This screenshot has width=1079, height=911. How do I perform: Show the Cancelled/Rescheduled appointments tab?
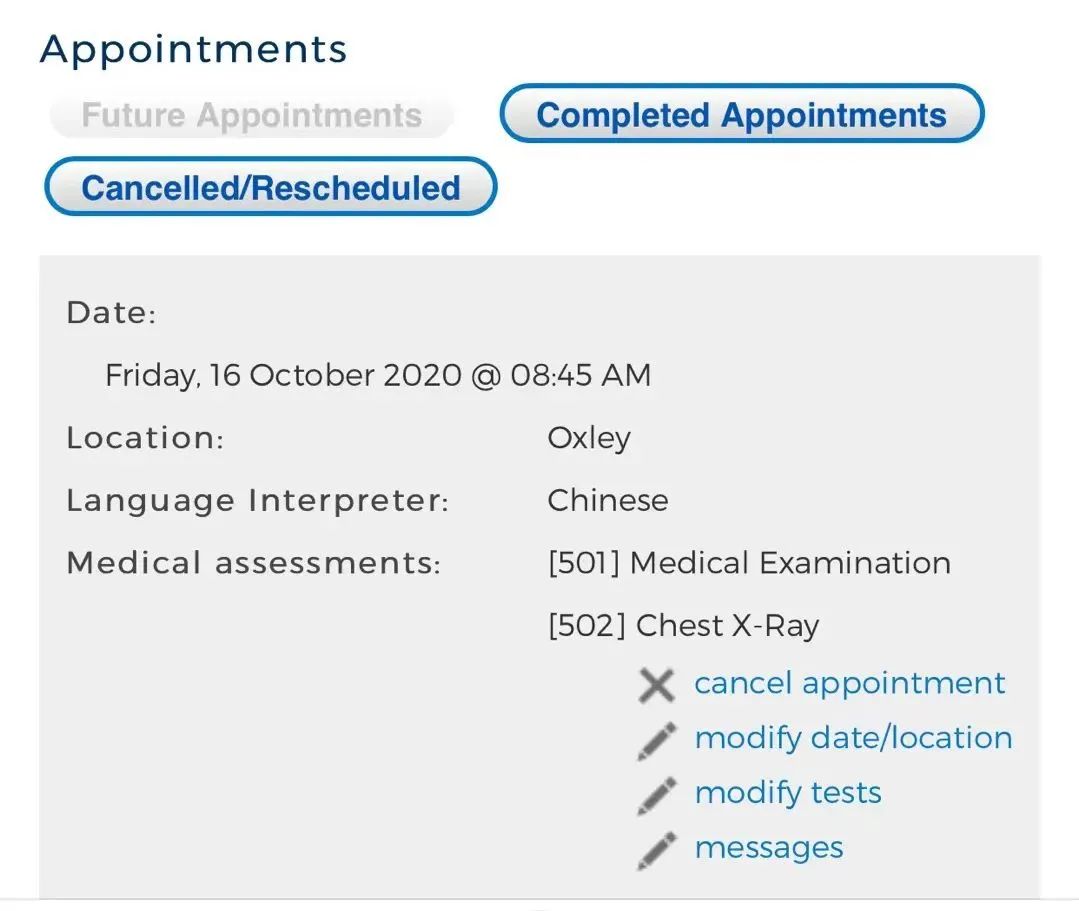coord(270,187)
